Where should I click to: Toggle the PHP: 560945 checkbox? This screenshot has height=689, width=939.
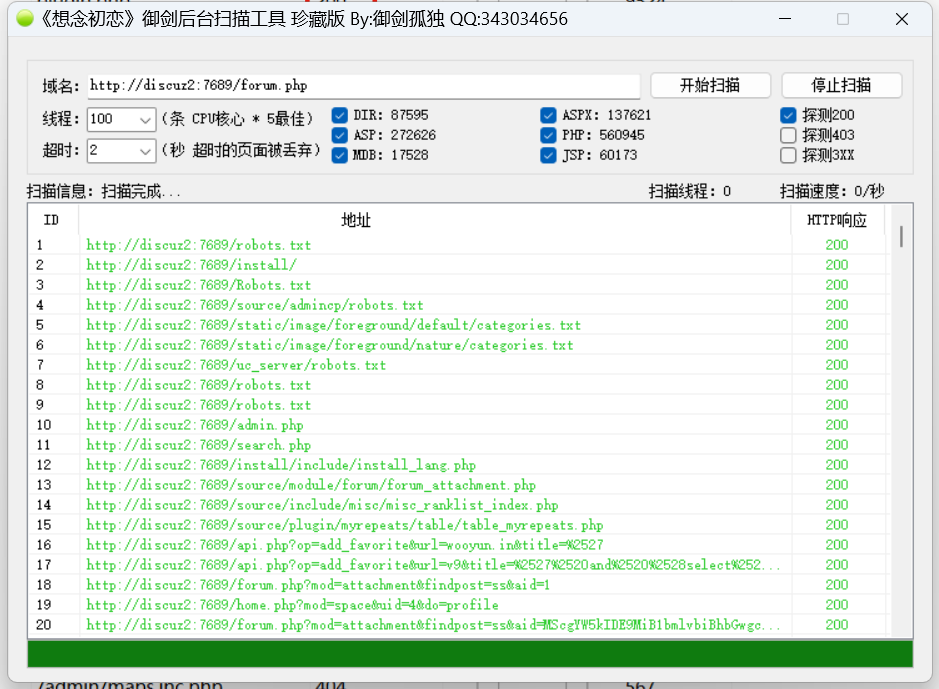[x=548, y=135]
